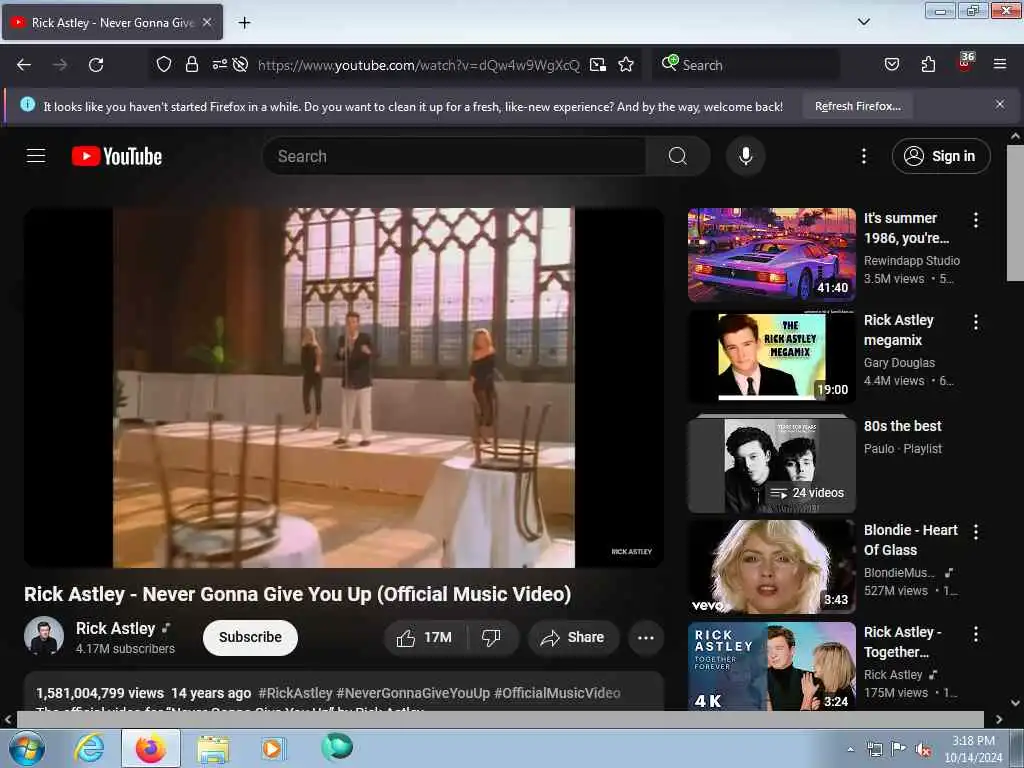Select the Rick Astley - Never Gonna Give tab

pyautogui.click(x=112, y=22)
